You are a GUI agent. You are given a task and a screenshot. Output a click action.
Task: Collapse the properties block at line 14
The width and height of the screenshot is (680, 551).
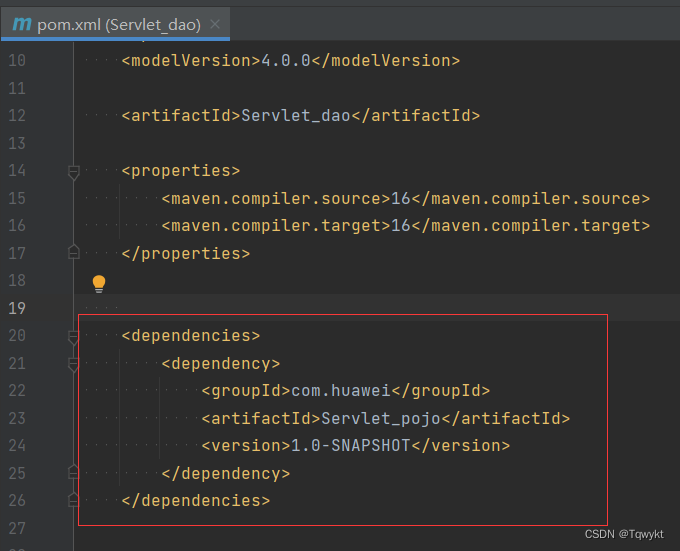[x=74, y=172]
